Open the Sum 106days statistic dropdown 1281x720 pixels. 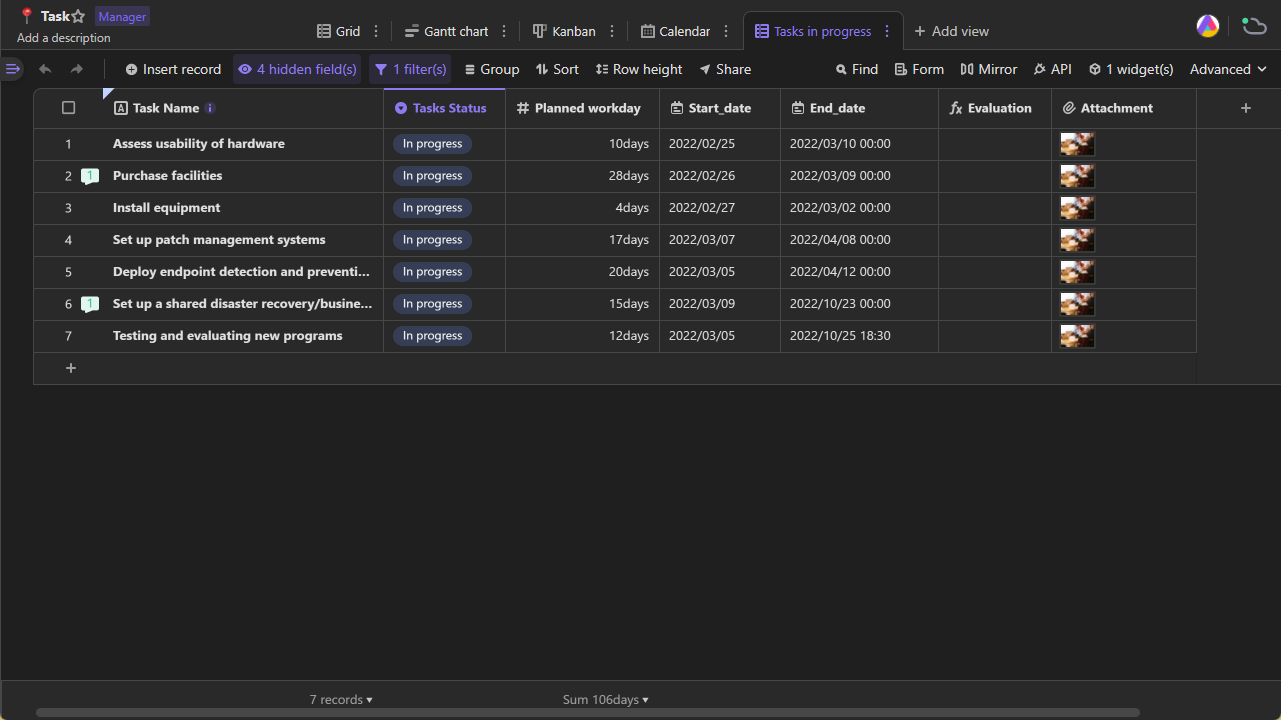(x=605, y=700)
